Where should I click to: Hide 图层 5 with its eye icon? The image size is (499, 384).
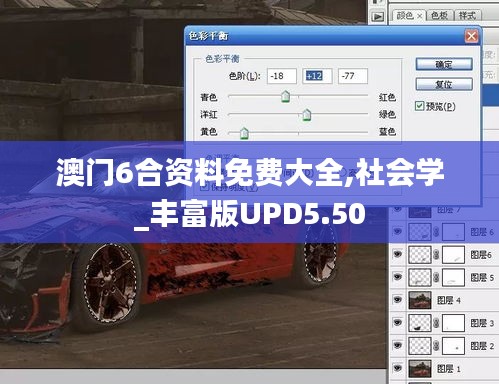[397, 277]
